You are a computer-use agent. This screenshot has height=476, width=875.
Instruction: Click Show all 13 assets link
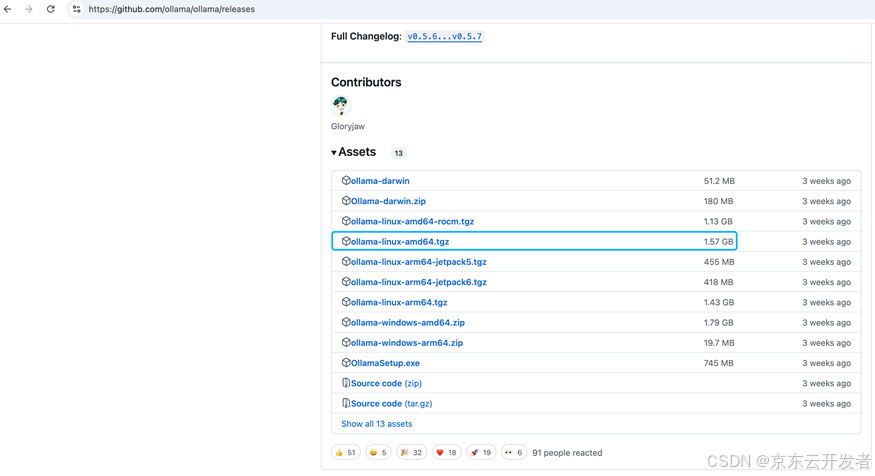[x=377, y=424]
